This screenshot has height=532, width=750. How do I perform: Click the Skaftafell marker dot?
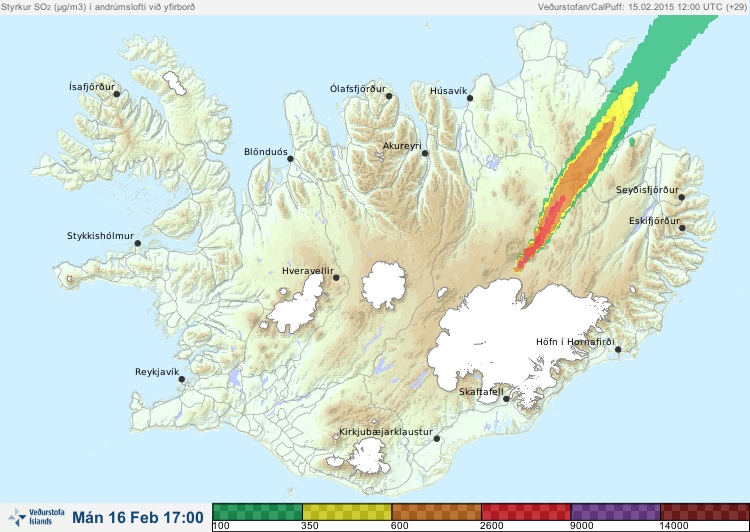[506, 399]
